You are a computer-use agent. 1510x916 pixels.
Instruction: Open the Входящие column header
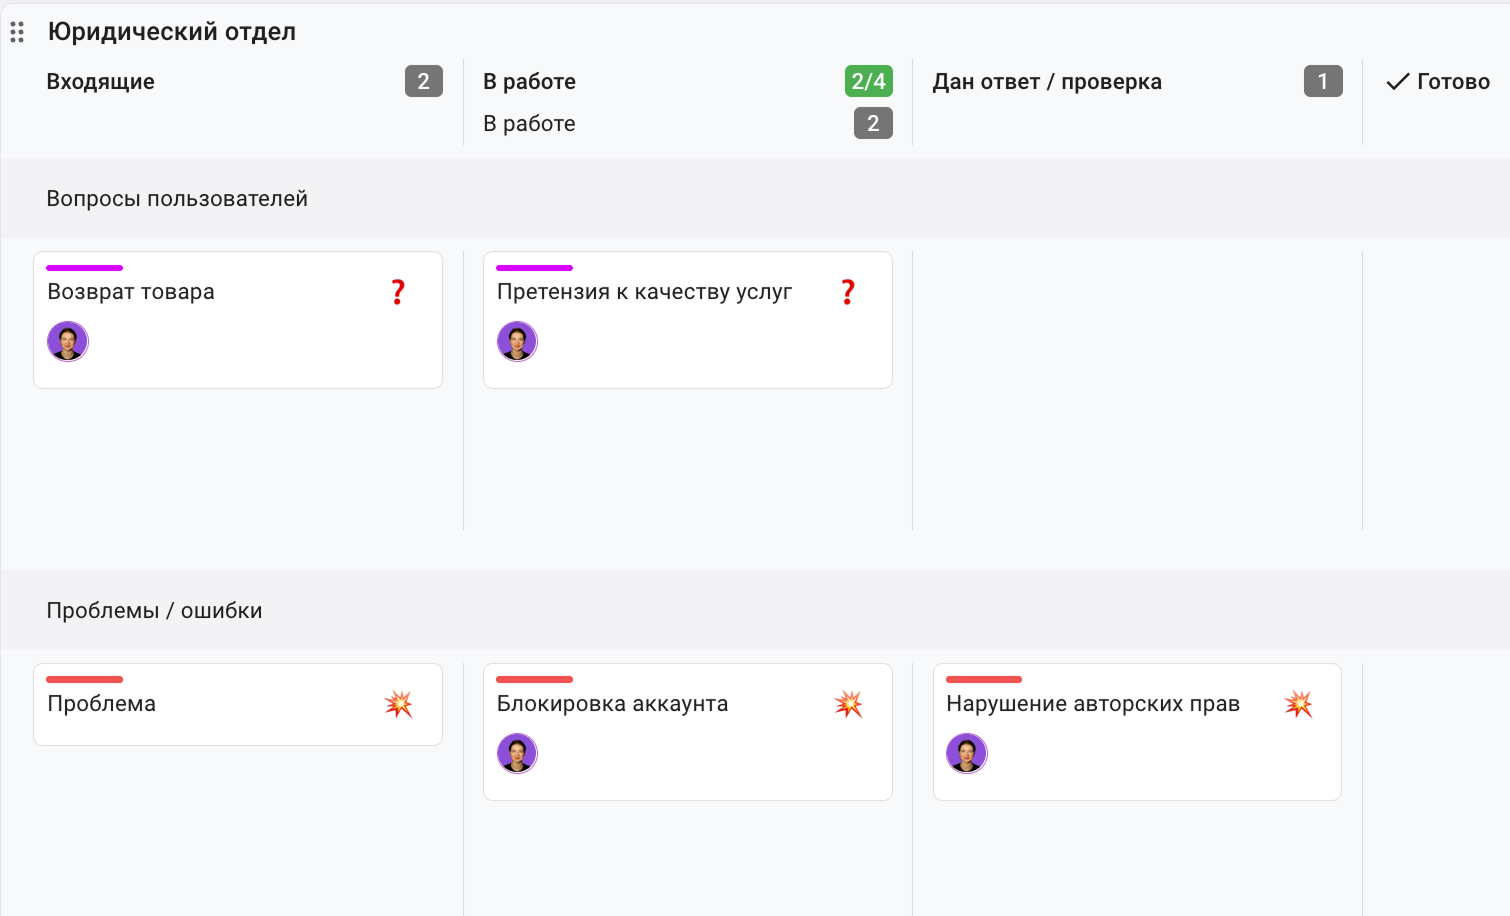point(101,82)
